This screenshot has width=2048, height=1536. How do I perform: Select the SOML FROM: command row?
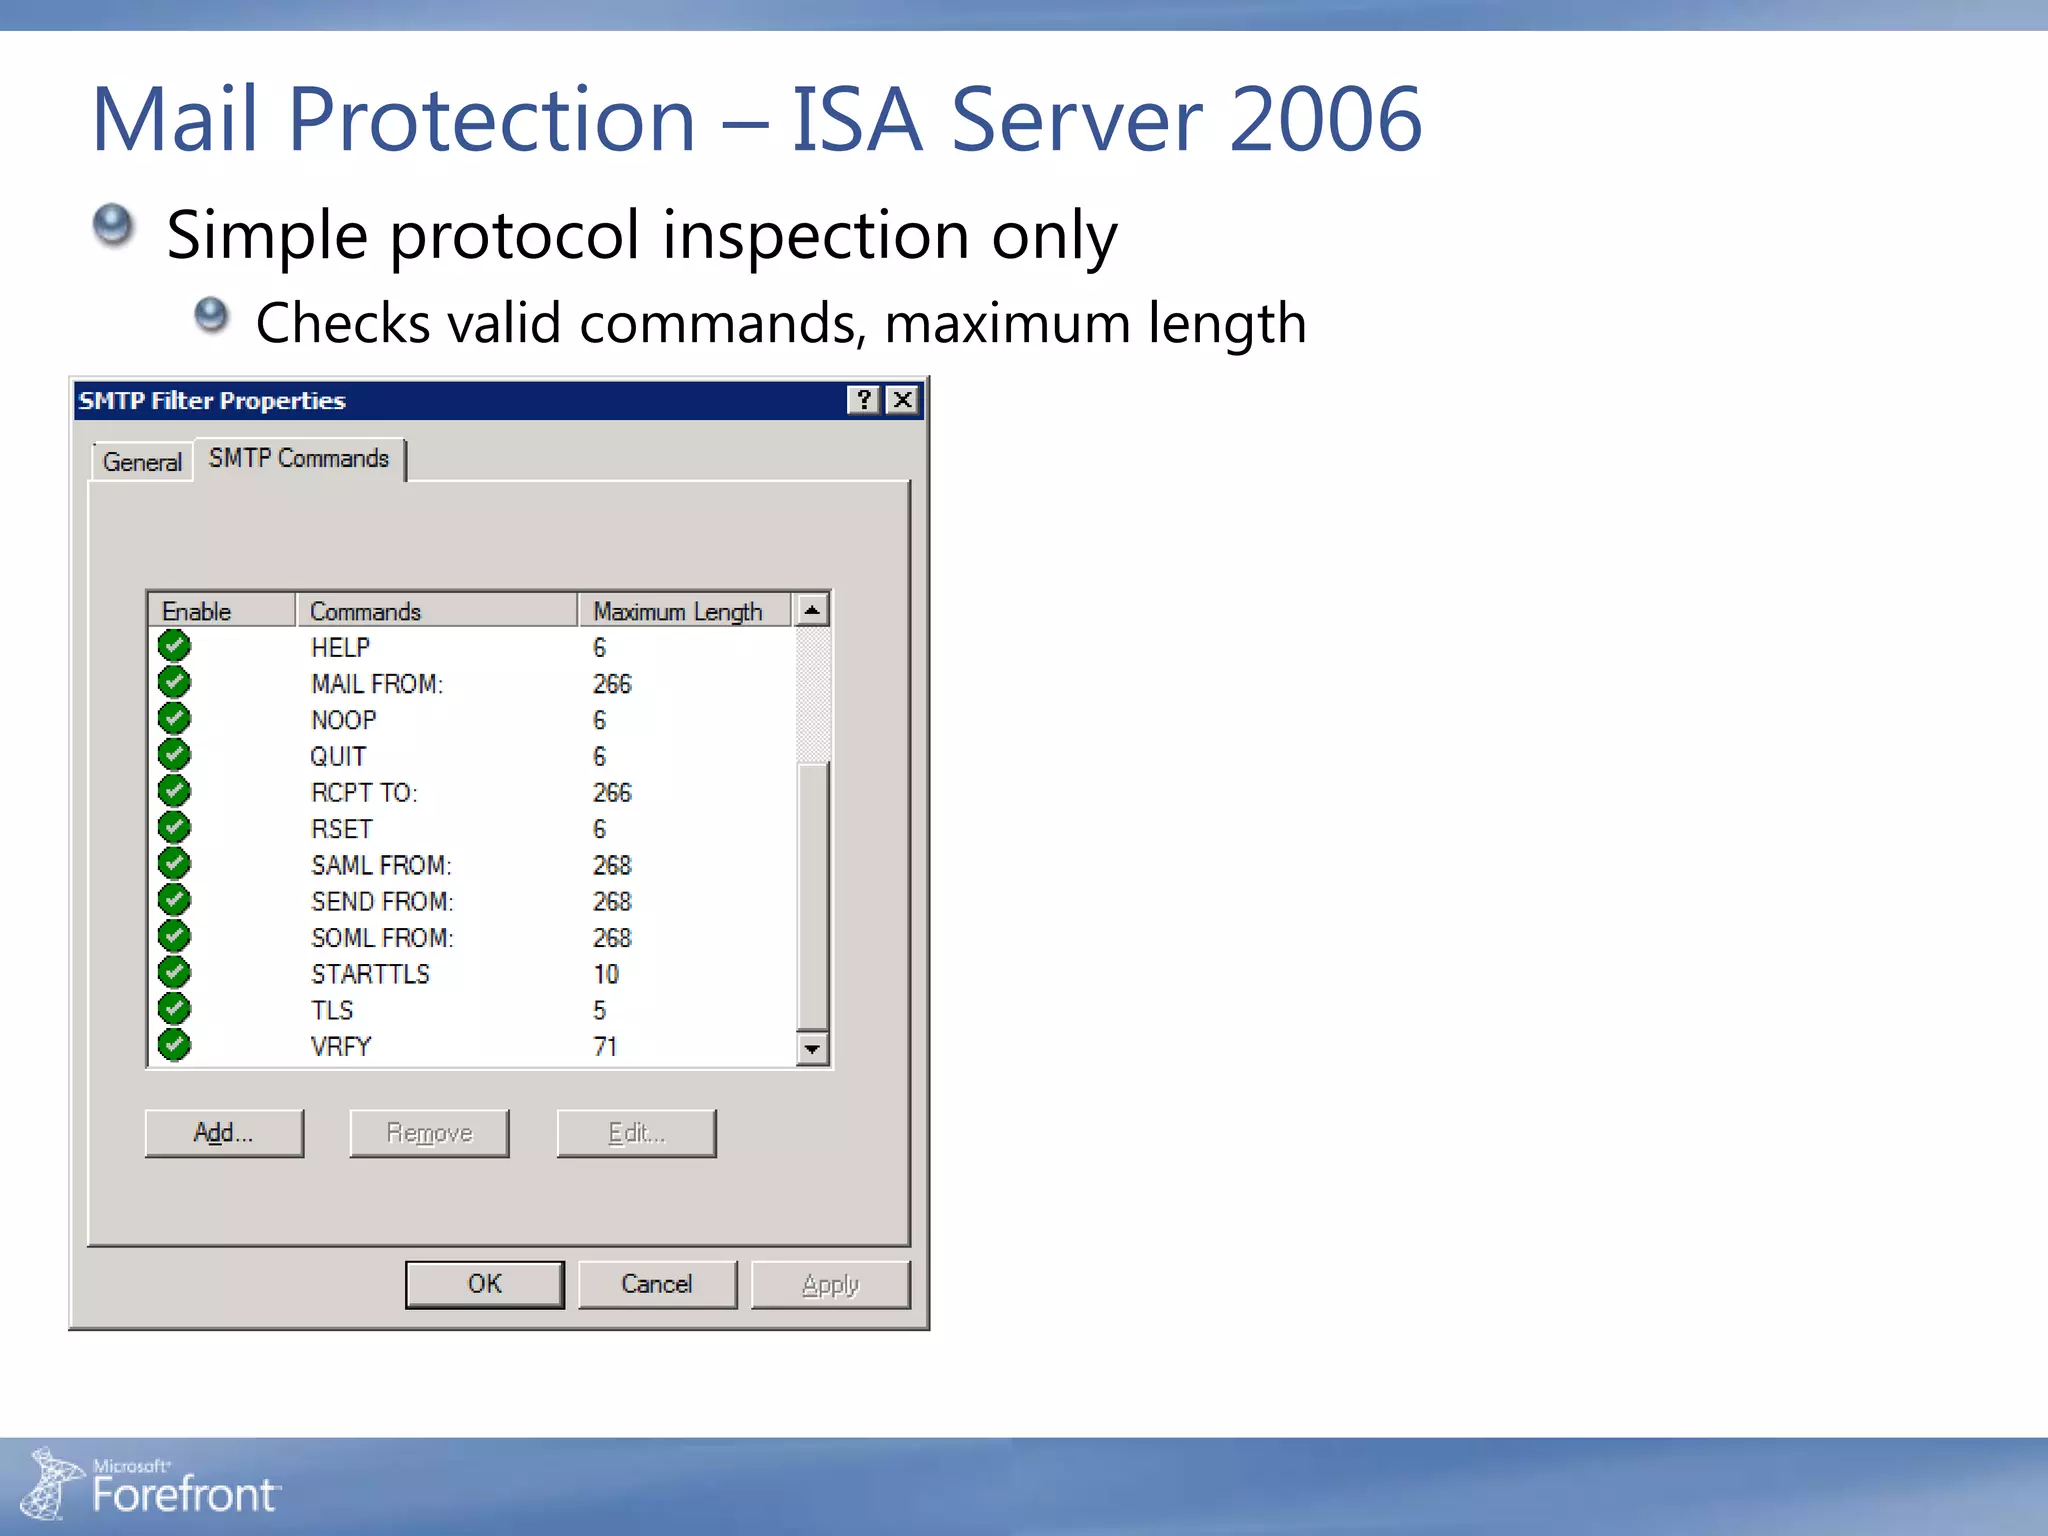coord(472,938)
